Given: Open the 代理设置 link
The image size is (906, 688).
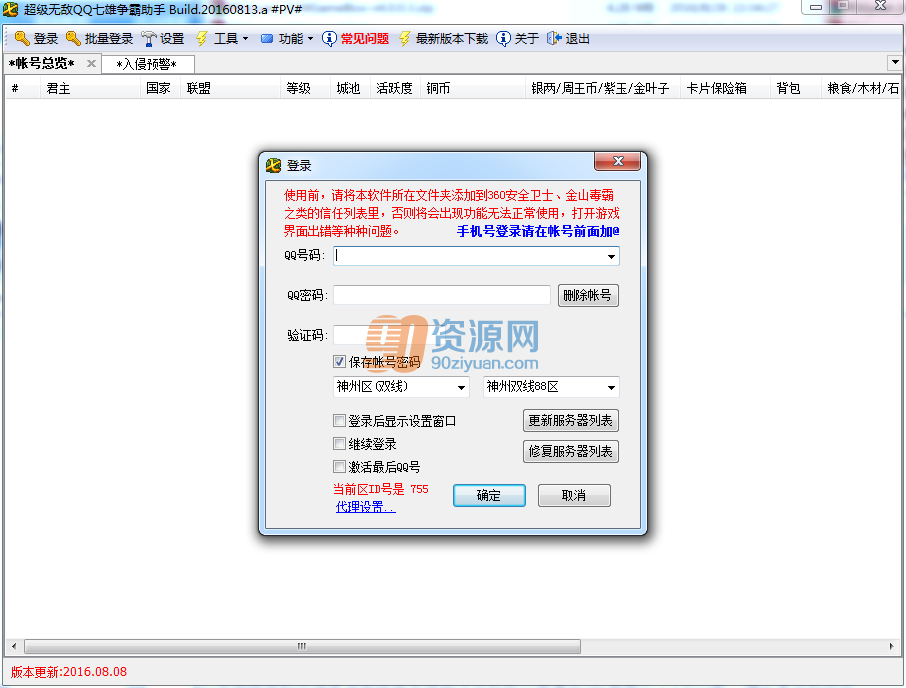Looking at the screenshot, I should [366, 507].
